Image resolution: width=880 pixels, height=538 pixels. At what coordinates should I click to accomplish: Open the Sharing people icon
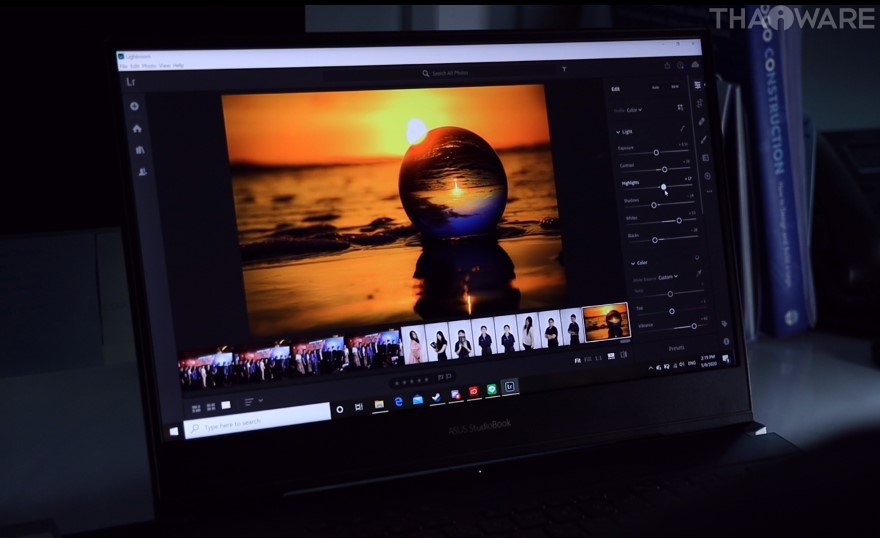[x=143, y=172]
